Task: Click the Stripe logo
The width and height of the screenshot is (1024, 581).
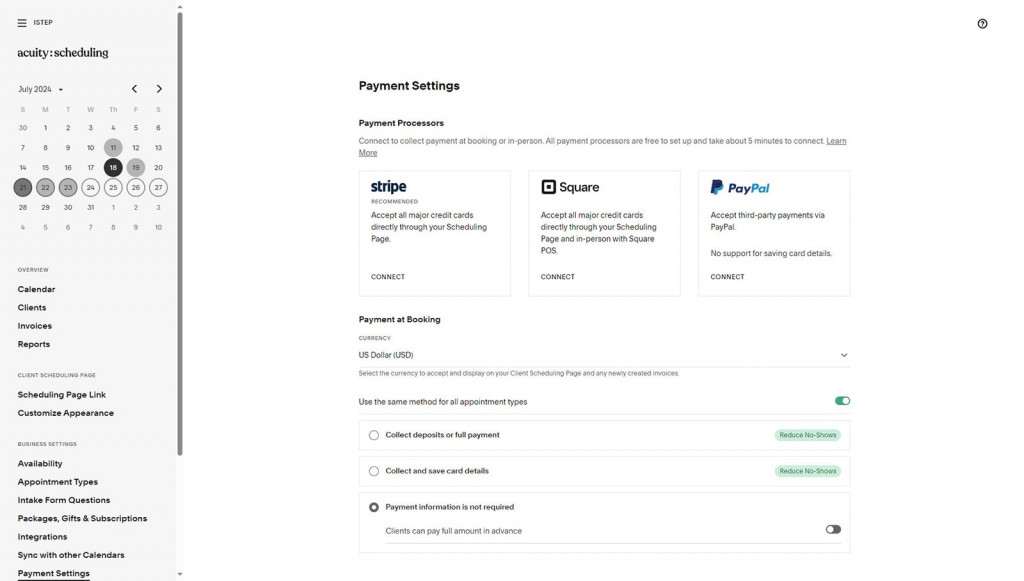Action: click(389, 187)
